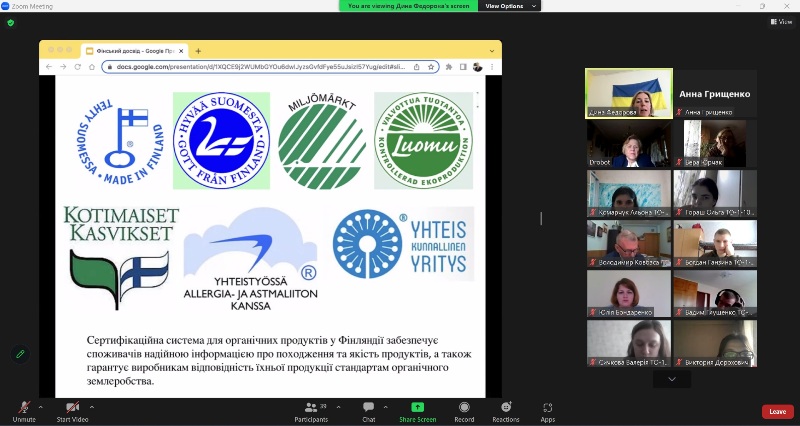The image size is (800, 426).
Task: Click the Chrome profile avatar
Action: pos(478,67)
